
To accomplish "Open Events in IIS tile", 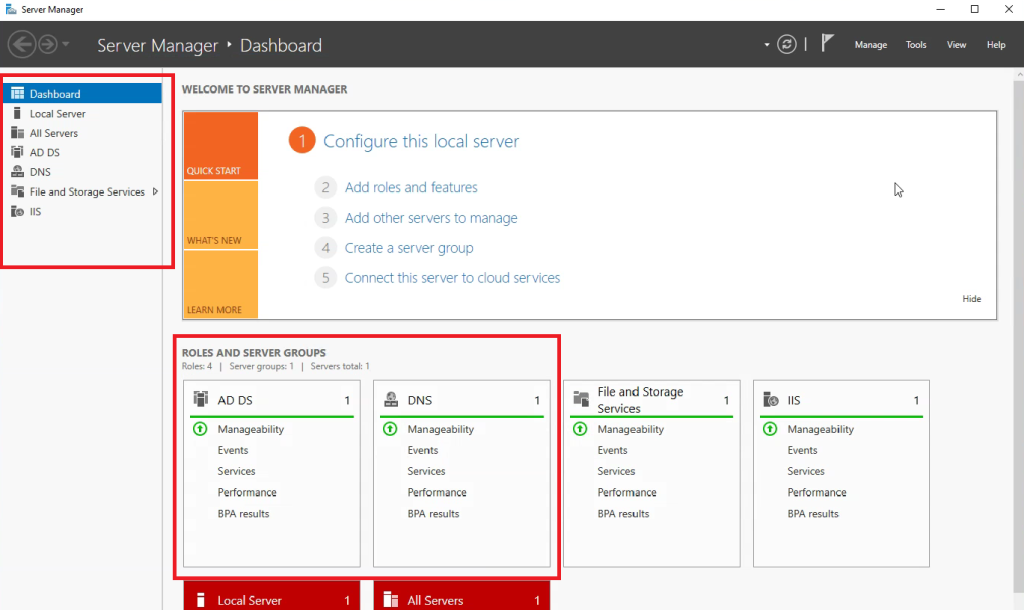I will 802,450.
